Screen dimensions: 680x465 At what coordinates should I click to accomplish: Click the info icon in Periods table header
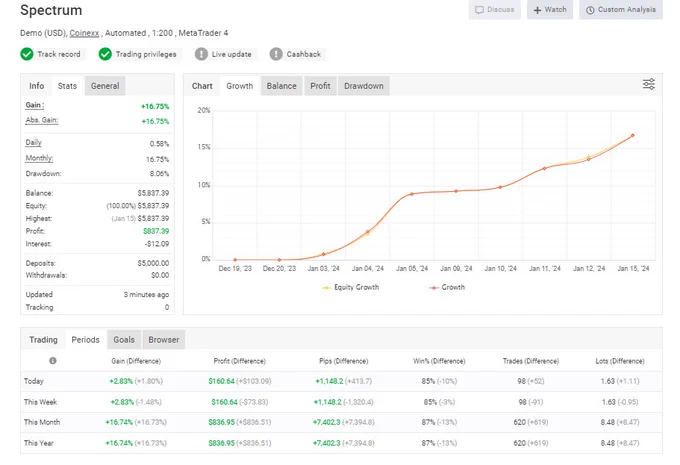[x=53, y=361]
